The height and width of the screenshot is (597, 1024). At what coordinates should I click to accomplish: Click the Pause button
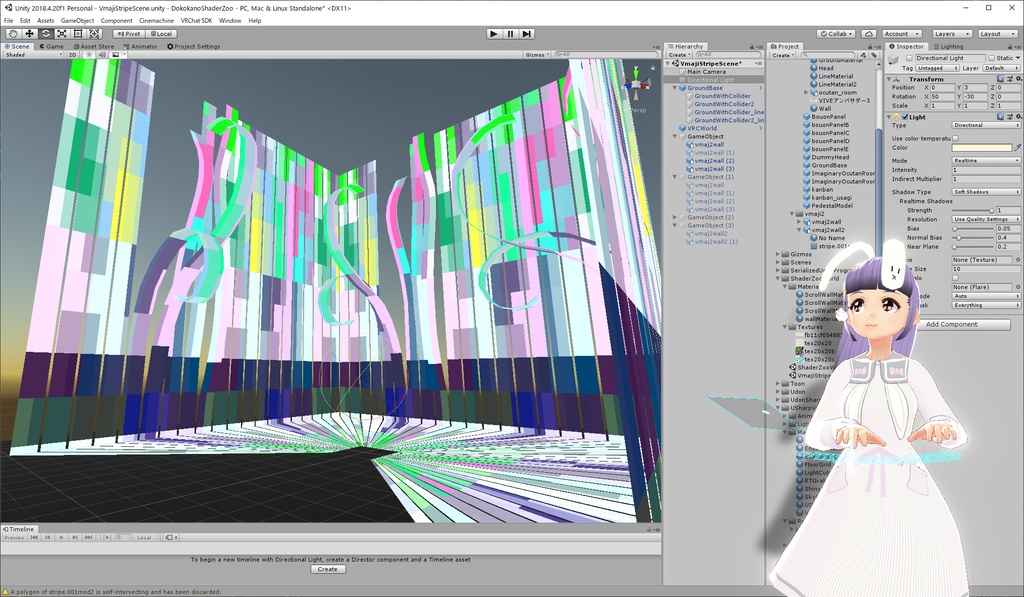coord(510,33)
